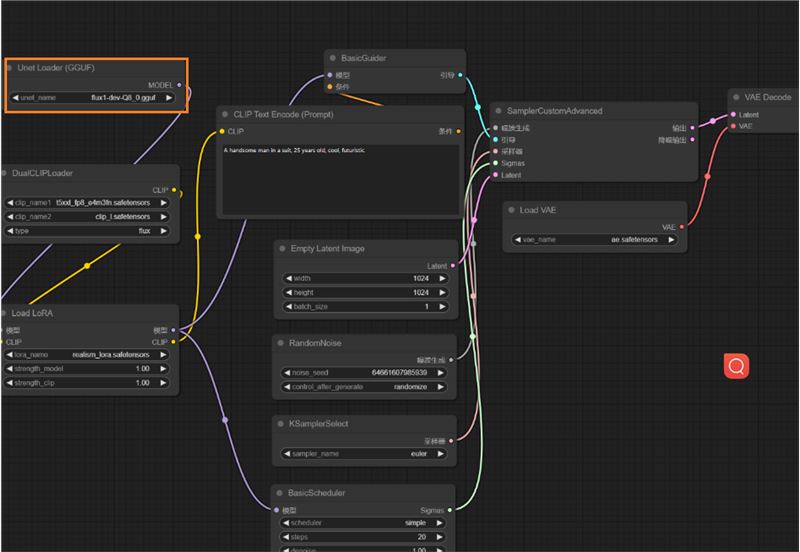This screenshot has height=552, width=800.
Task: Click the height 1024 value field
Action: point(365,292)
